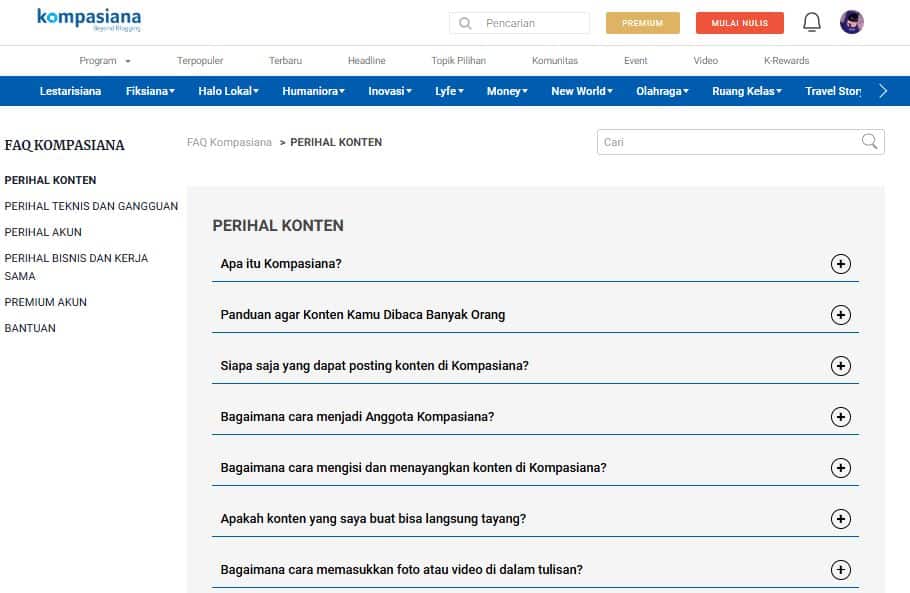Open the notifications bell icon

(x=811, y=20)
